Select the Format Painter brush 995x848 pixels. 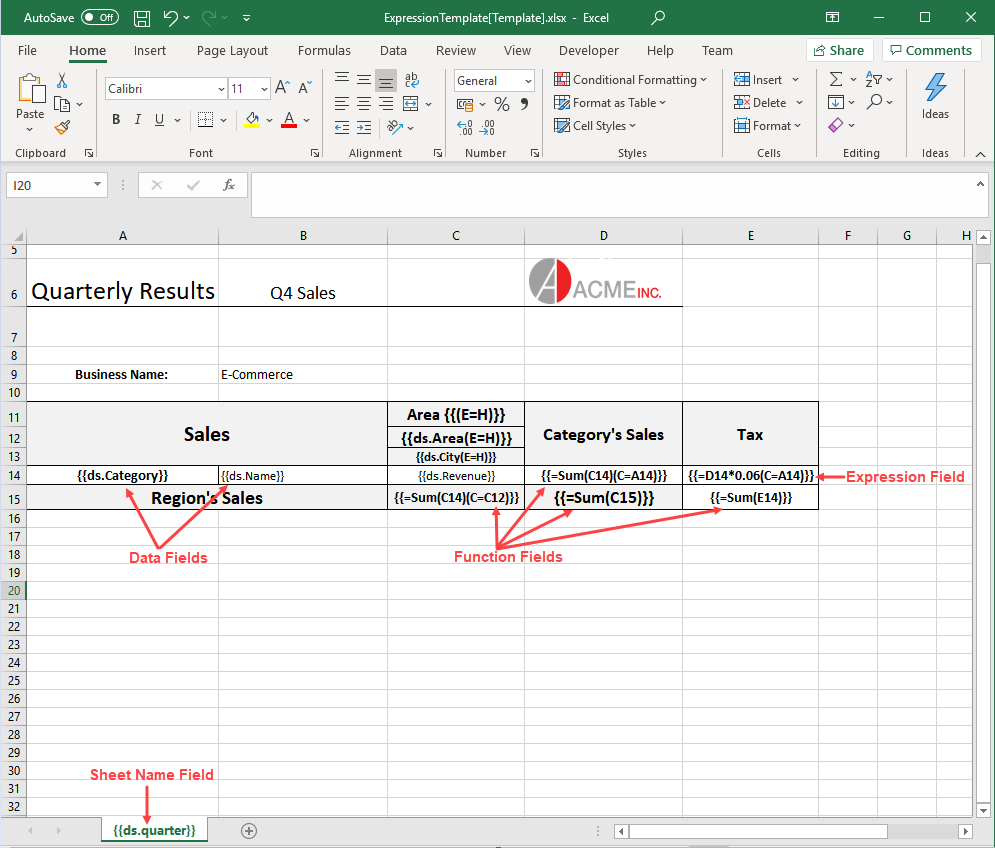[x=62, y=128]
